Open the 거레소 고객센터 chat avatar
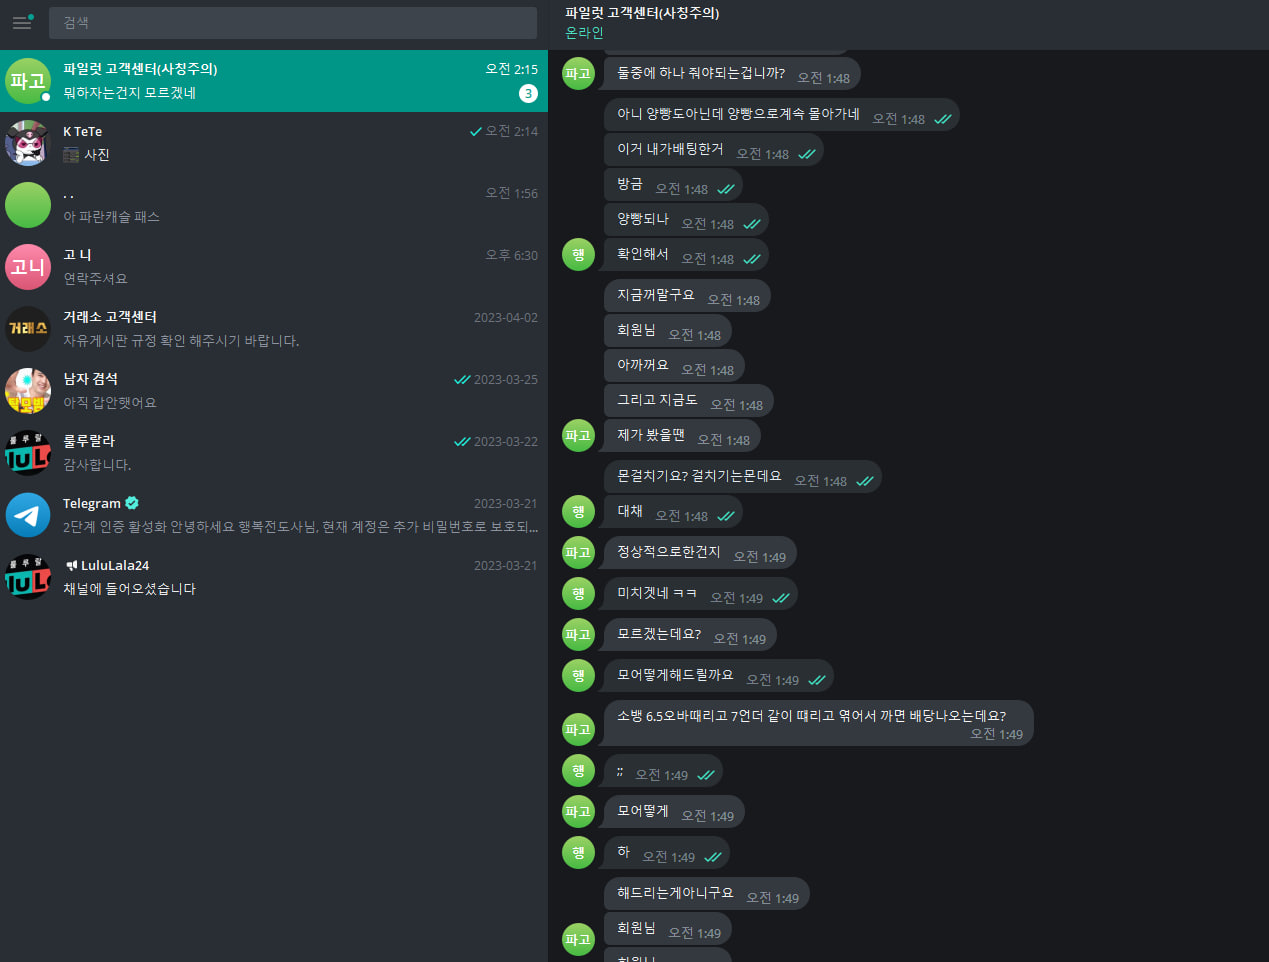This screenshot has width=1269, height=962. (28, 329)
